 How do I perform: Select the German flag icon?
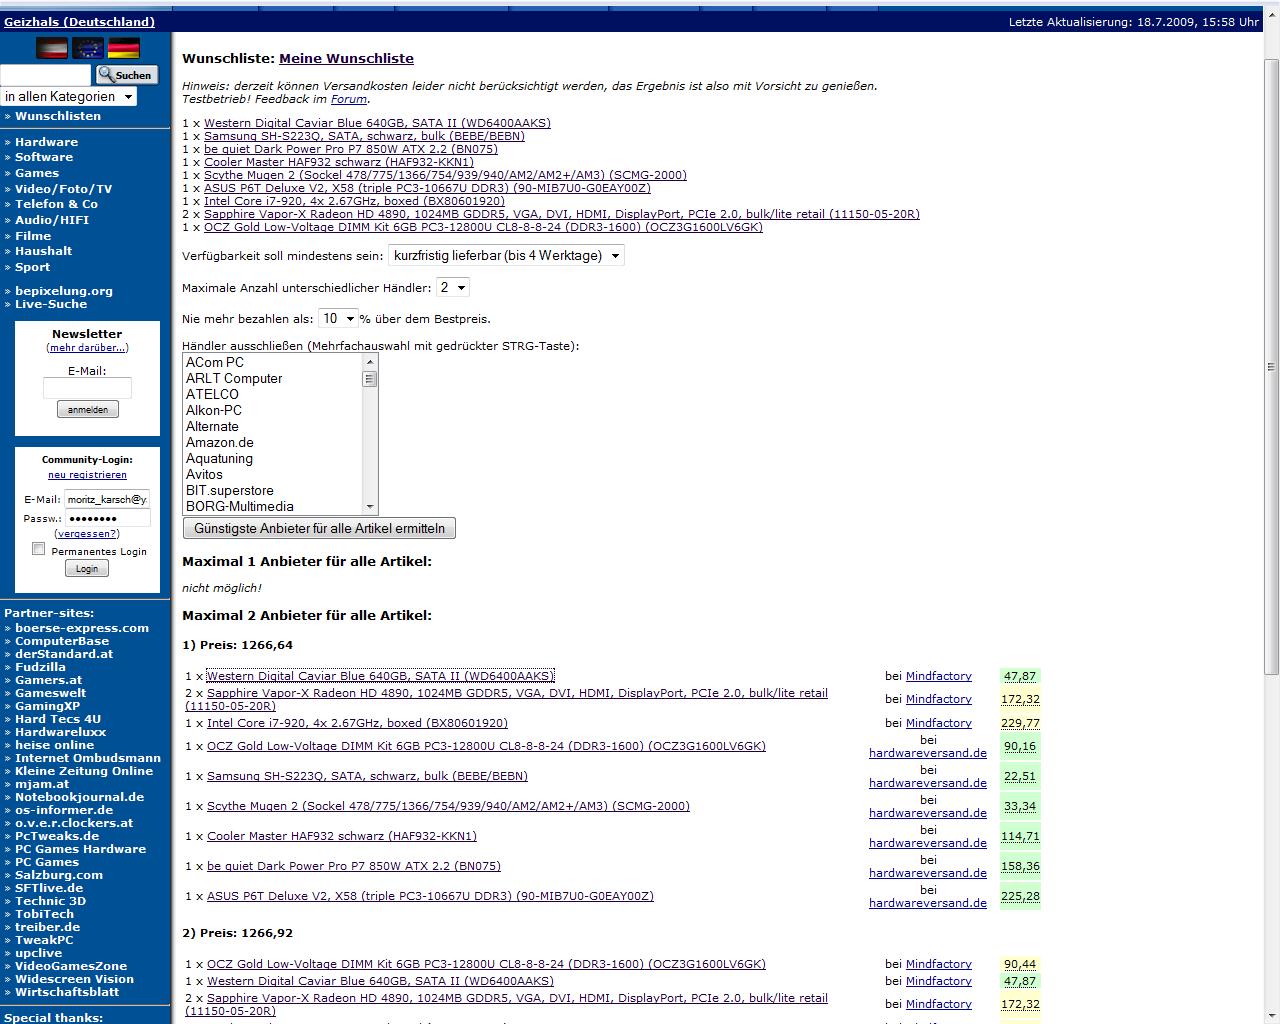tap(124, 48)
